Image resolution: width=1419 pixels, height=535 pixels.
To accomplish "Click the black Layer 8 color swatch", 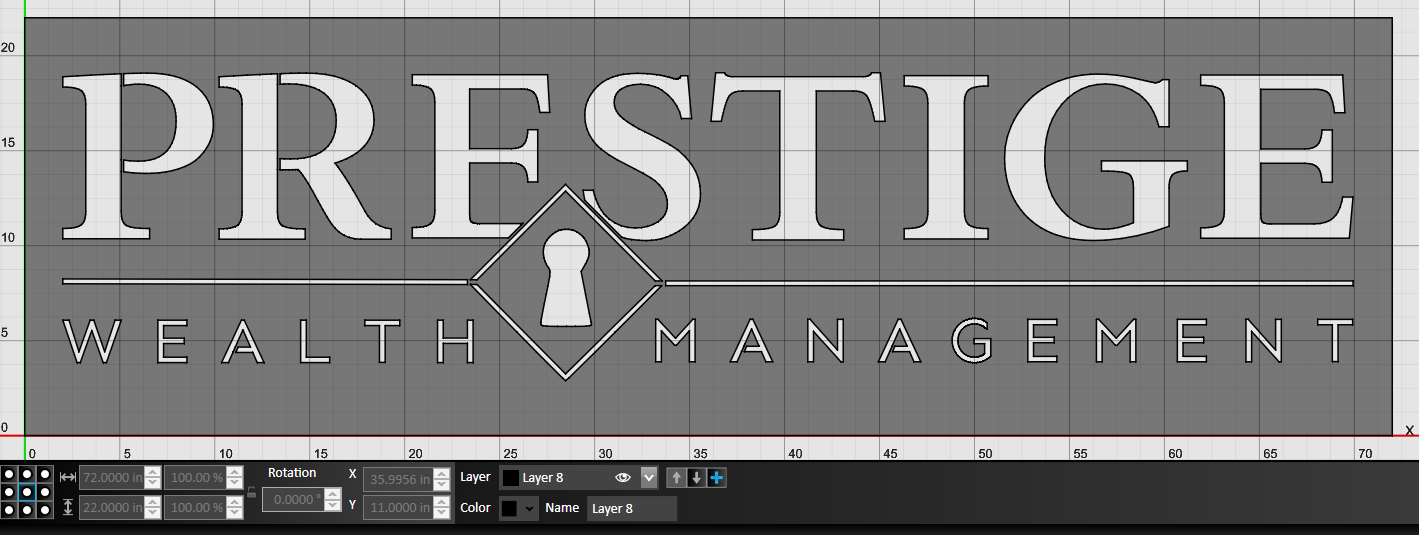I will click(x=510, y=478).
